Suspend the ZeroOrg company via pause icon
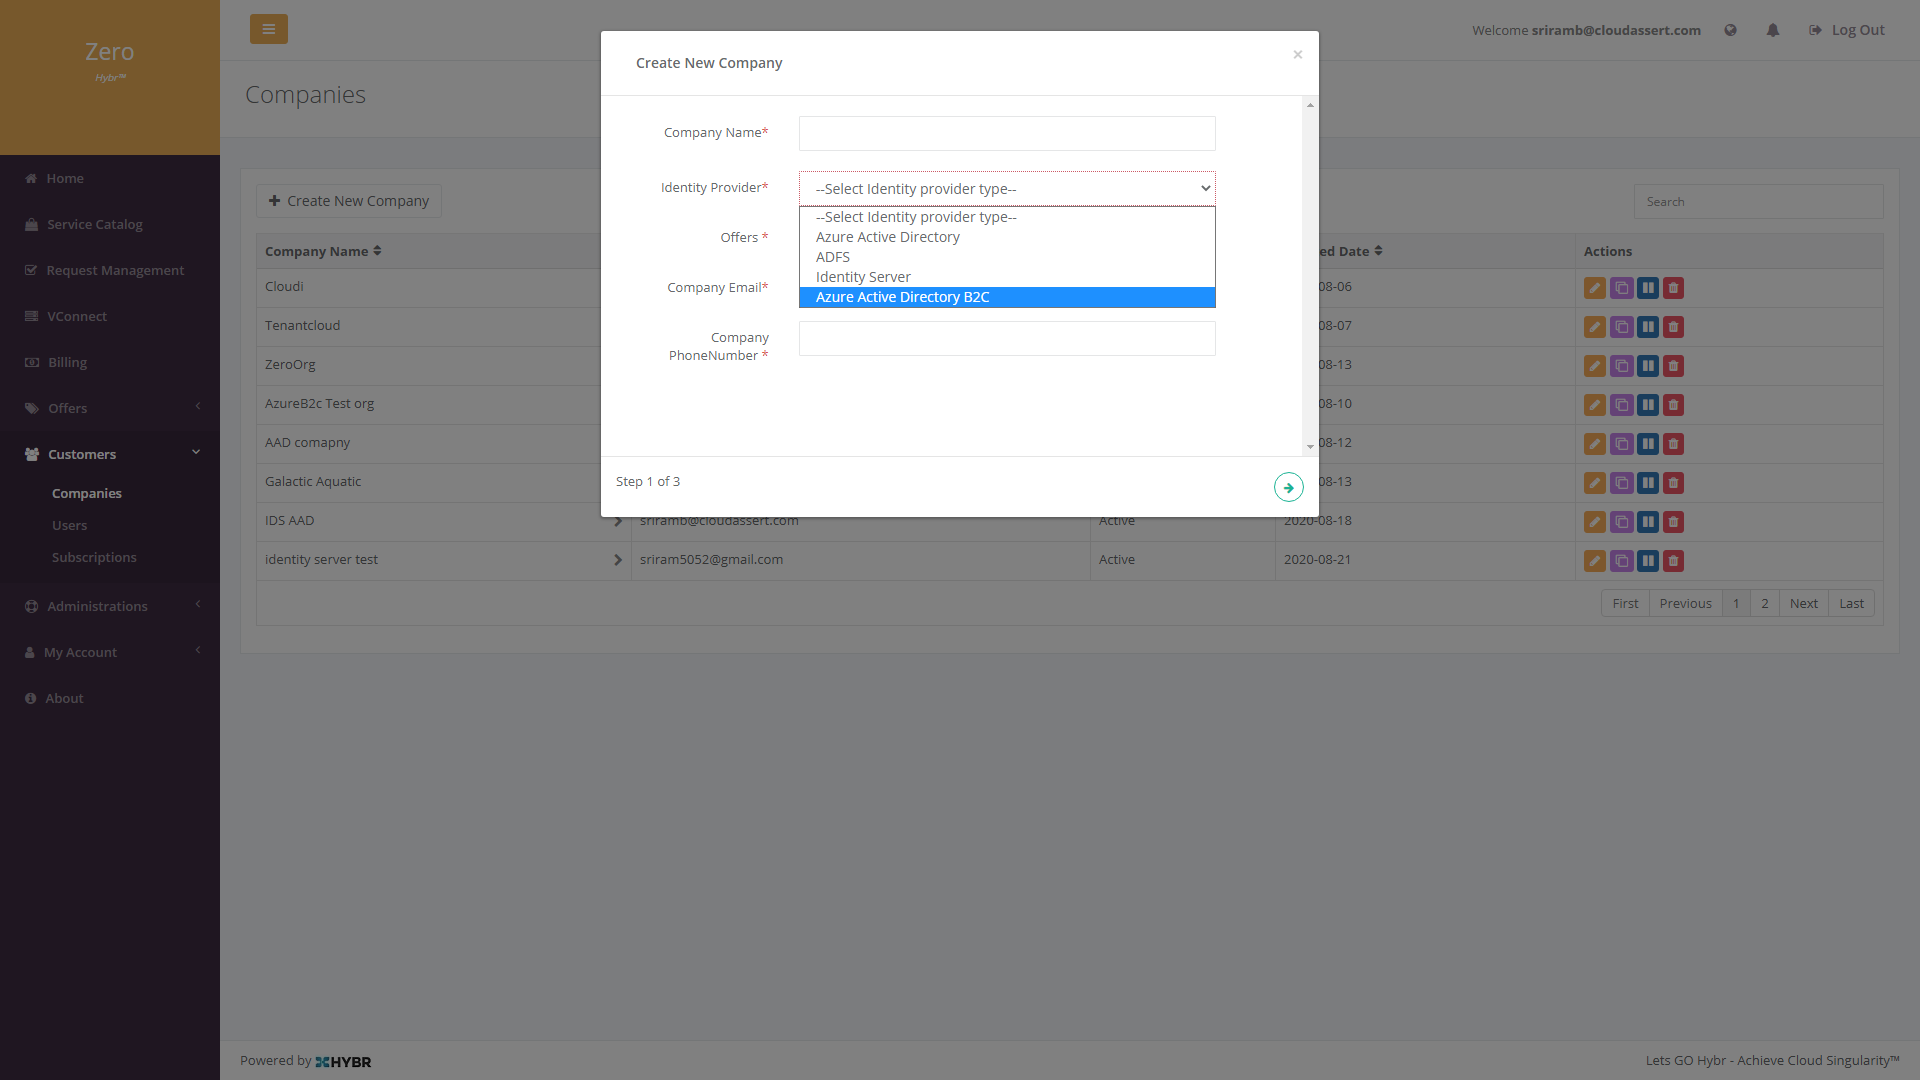The width and height of the screenshot is (1920, 1080). click(x=1647, y=366)
